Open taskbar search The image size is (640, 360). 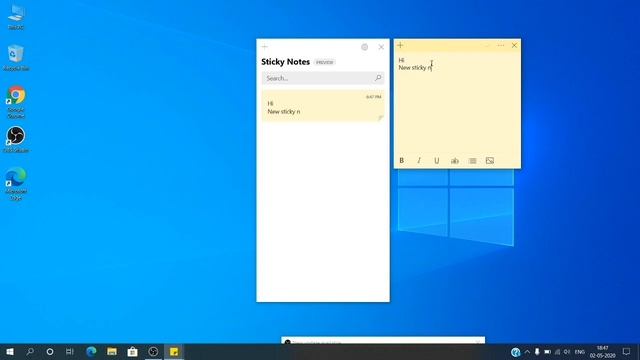tap(30, 351)
